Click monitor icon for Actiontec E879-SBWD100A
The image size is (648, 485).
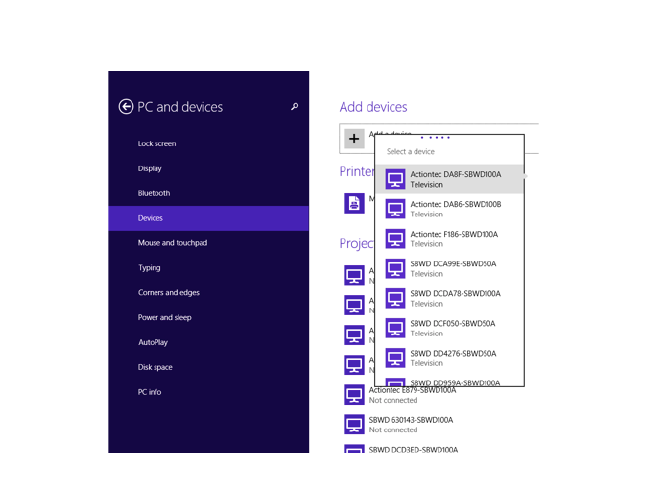pyautogui.click(x=354, y=395)
